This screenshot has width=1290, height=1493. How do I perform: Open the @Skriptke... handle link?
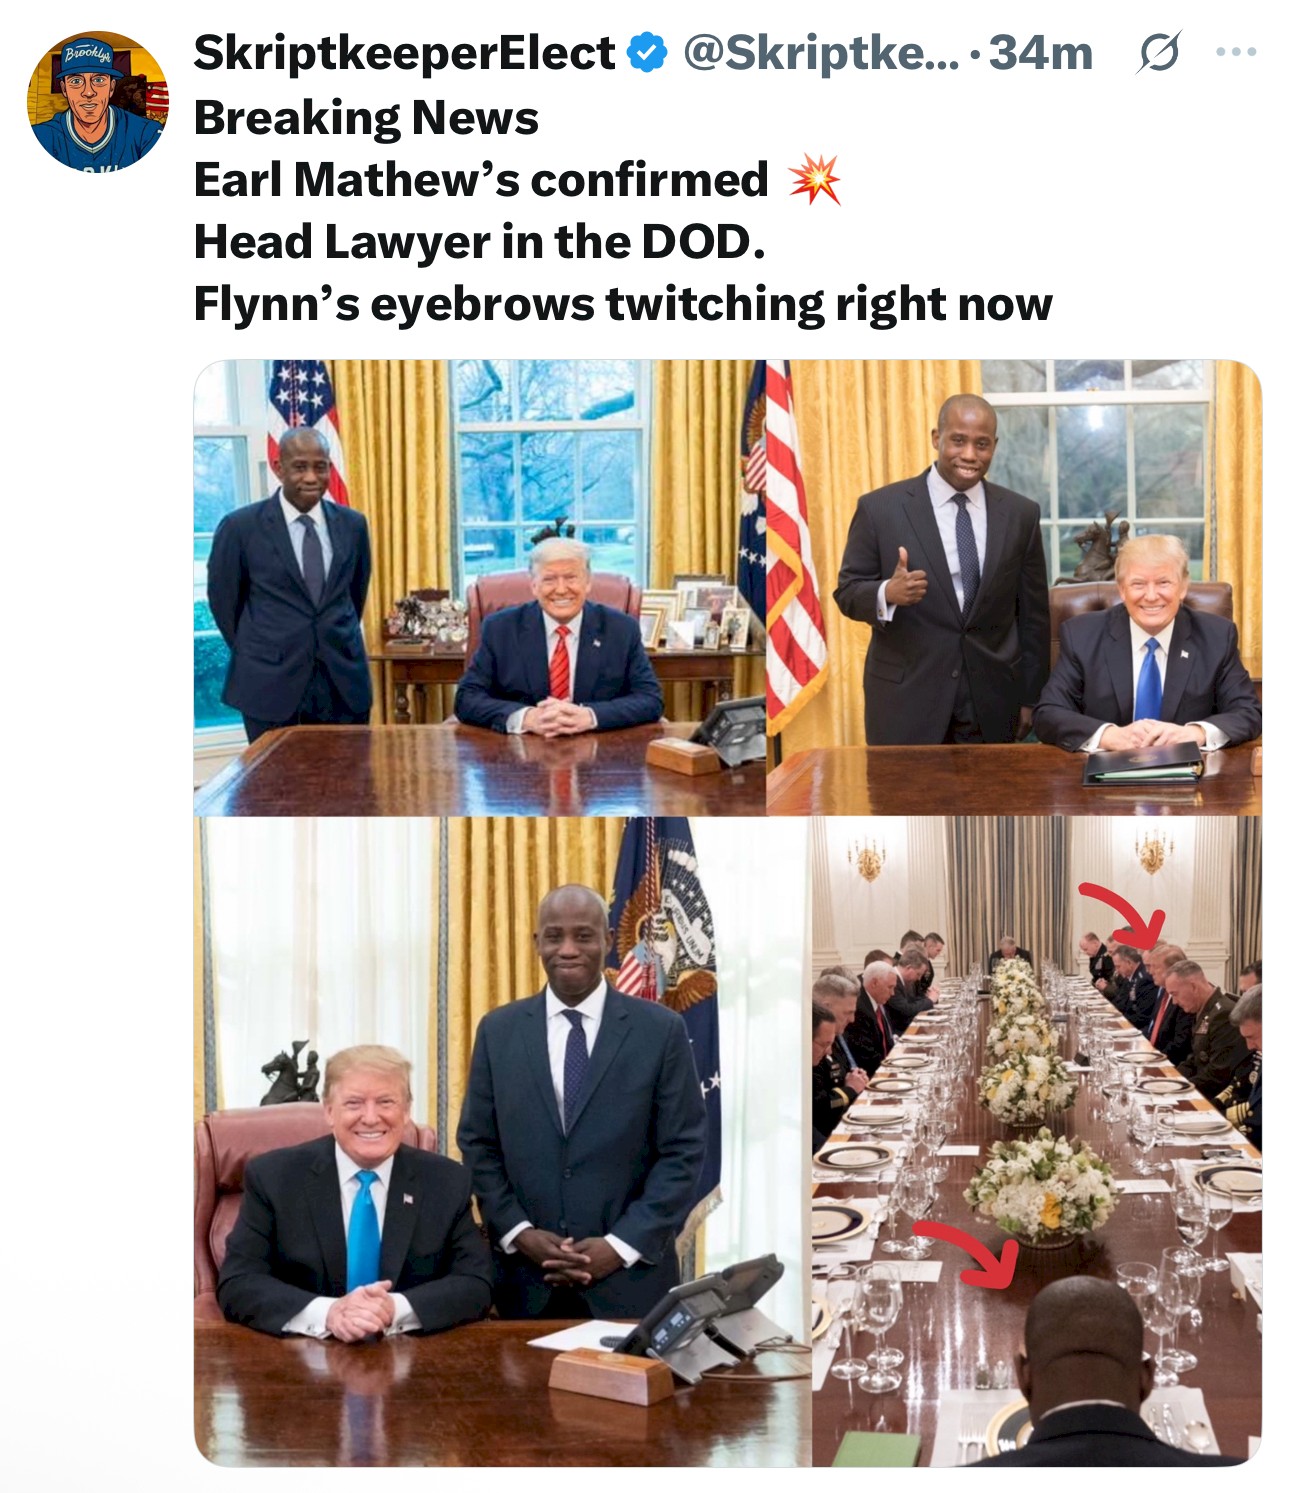(x=819, y=53)
